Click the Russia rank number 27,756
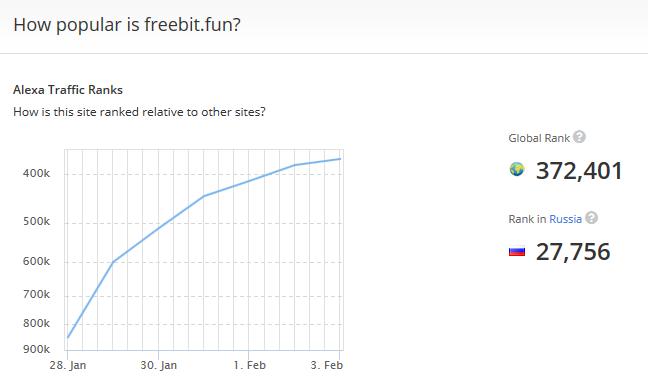The height and width of the screenshot is (388, 648). pyautogui.click(x=573, y=252)
